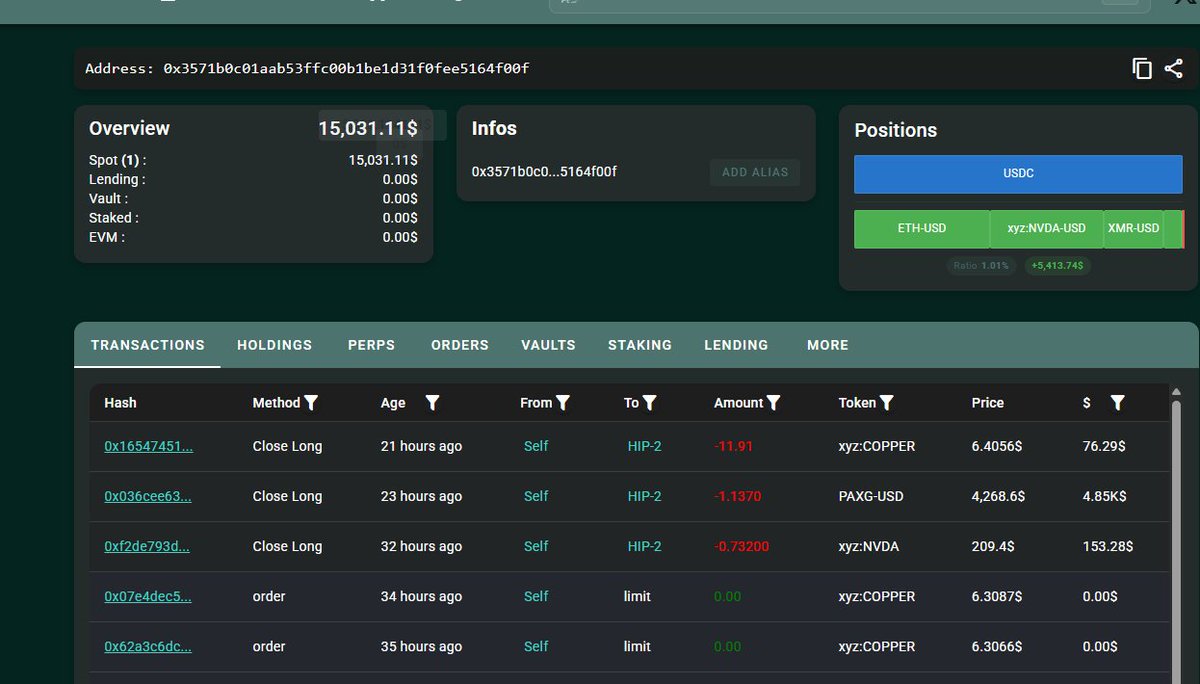Go to the Vaults tab
Screen dimensions: 1200x684
point(548,345)
